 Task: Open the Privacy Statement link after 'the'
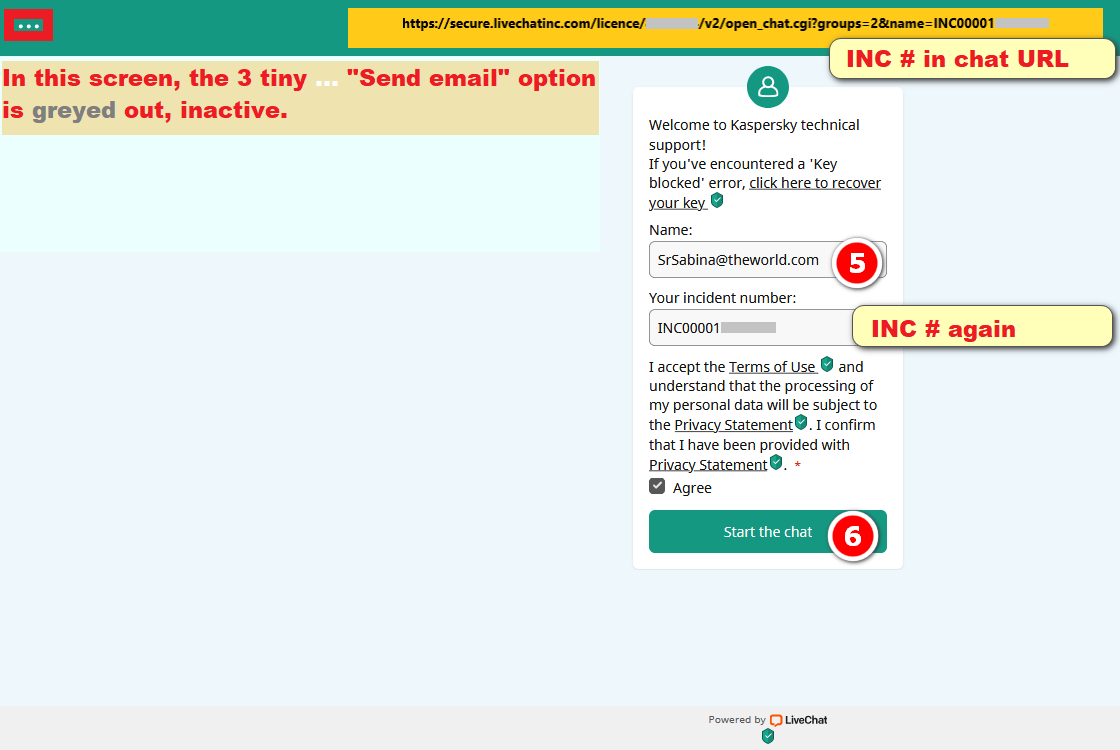coord(734,425)
